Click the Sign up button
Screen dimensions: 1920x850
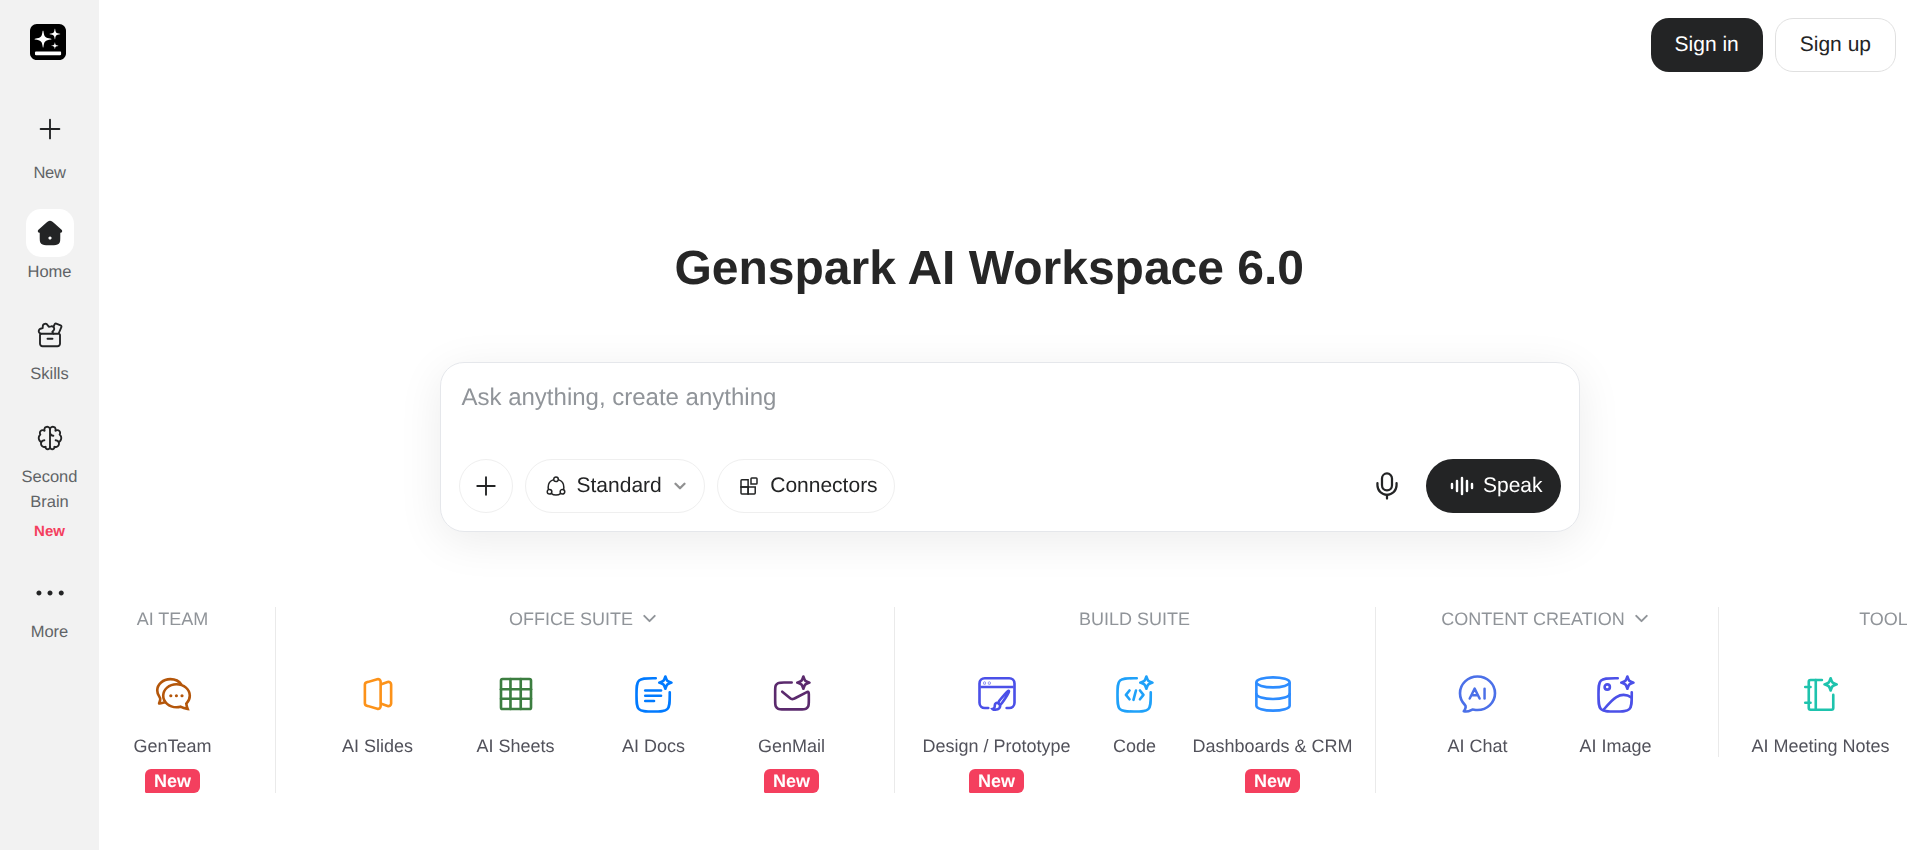(1835, 45)
